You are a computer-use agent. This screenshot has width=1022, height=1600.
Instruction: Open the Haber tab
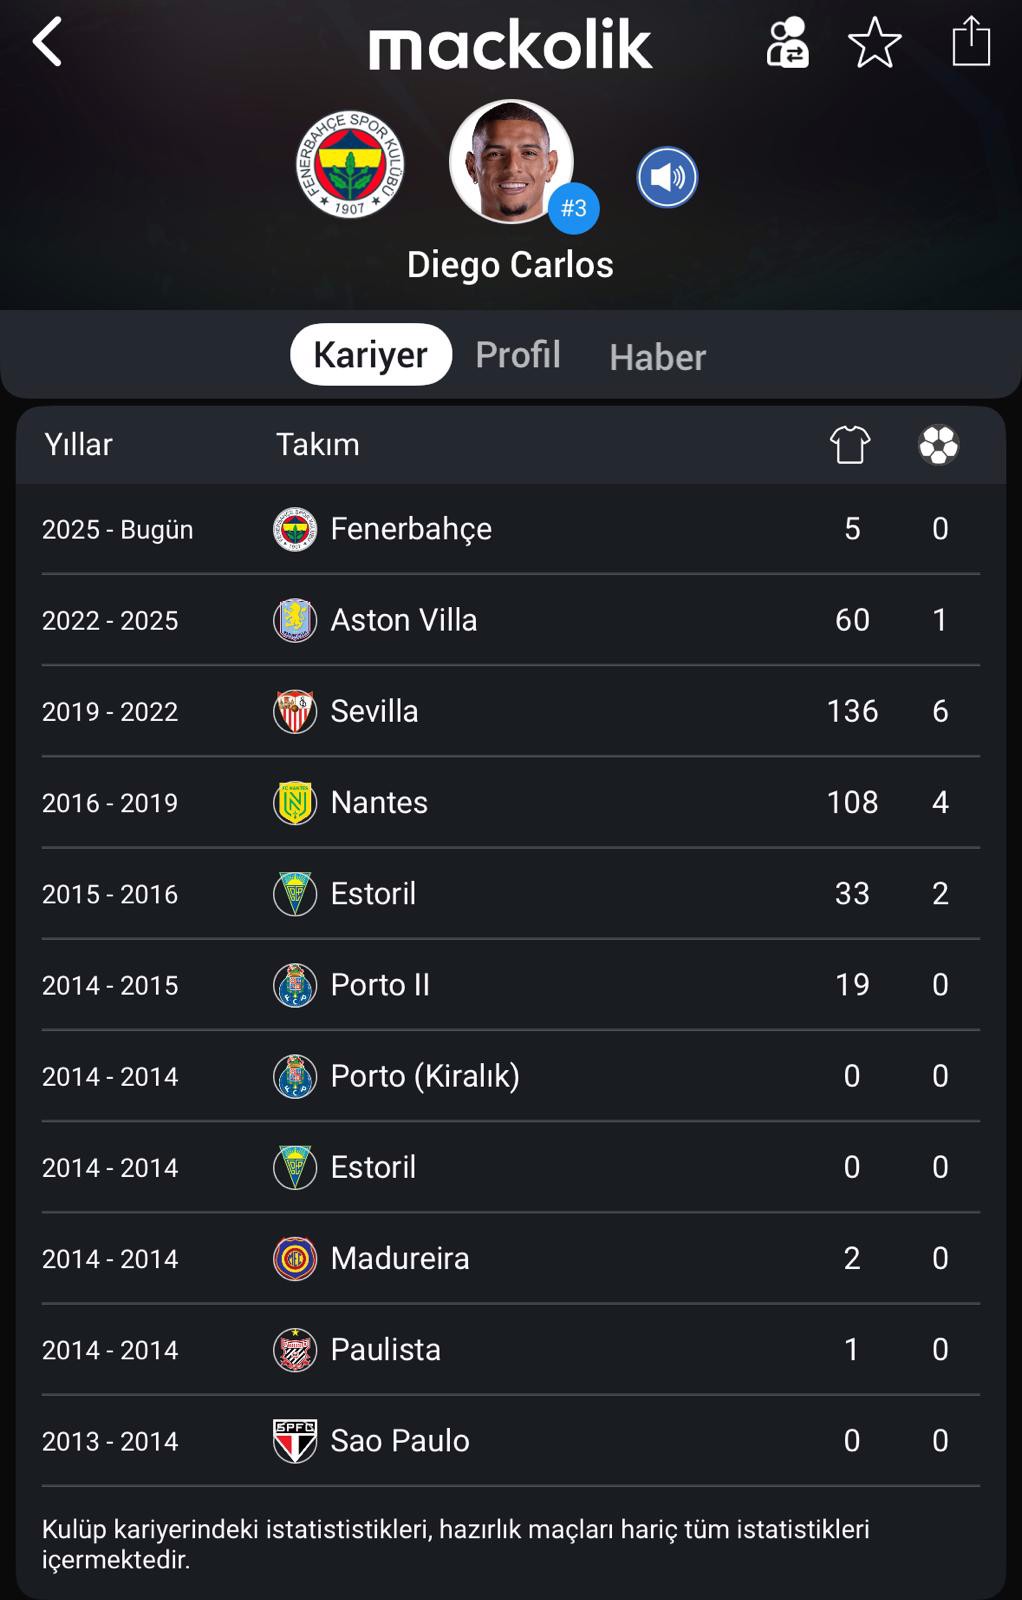658,357
